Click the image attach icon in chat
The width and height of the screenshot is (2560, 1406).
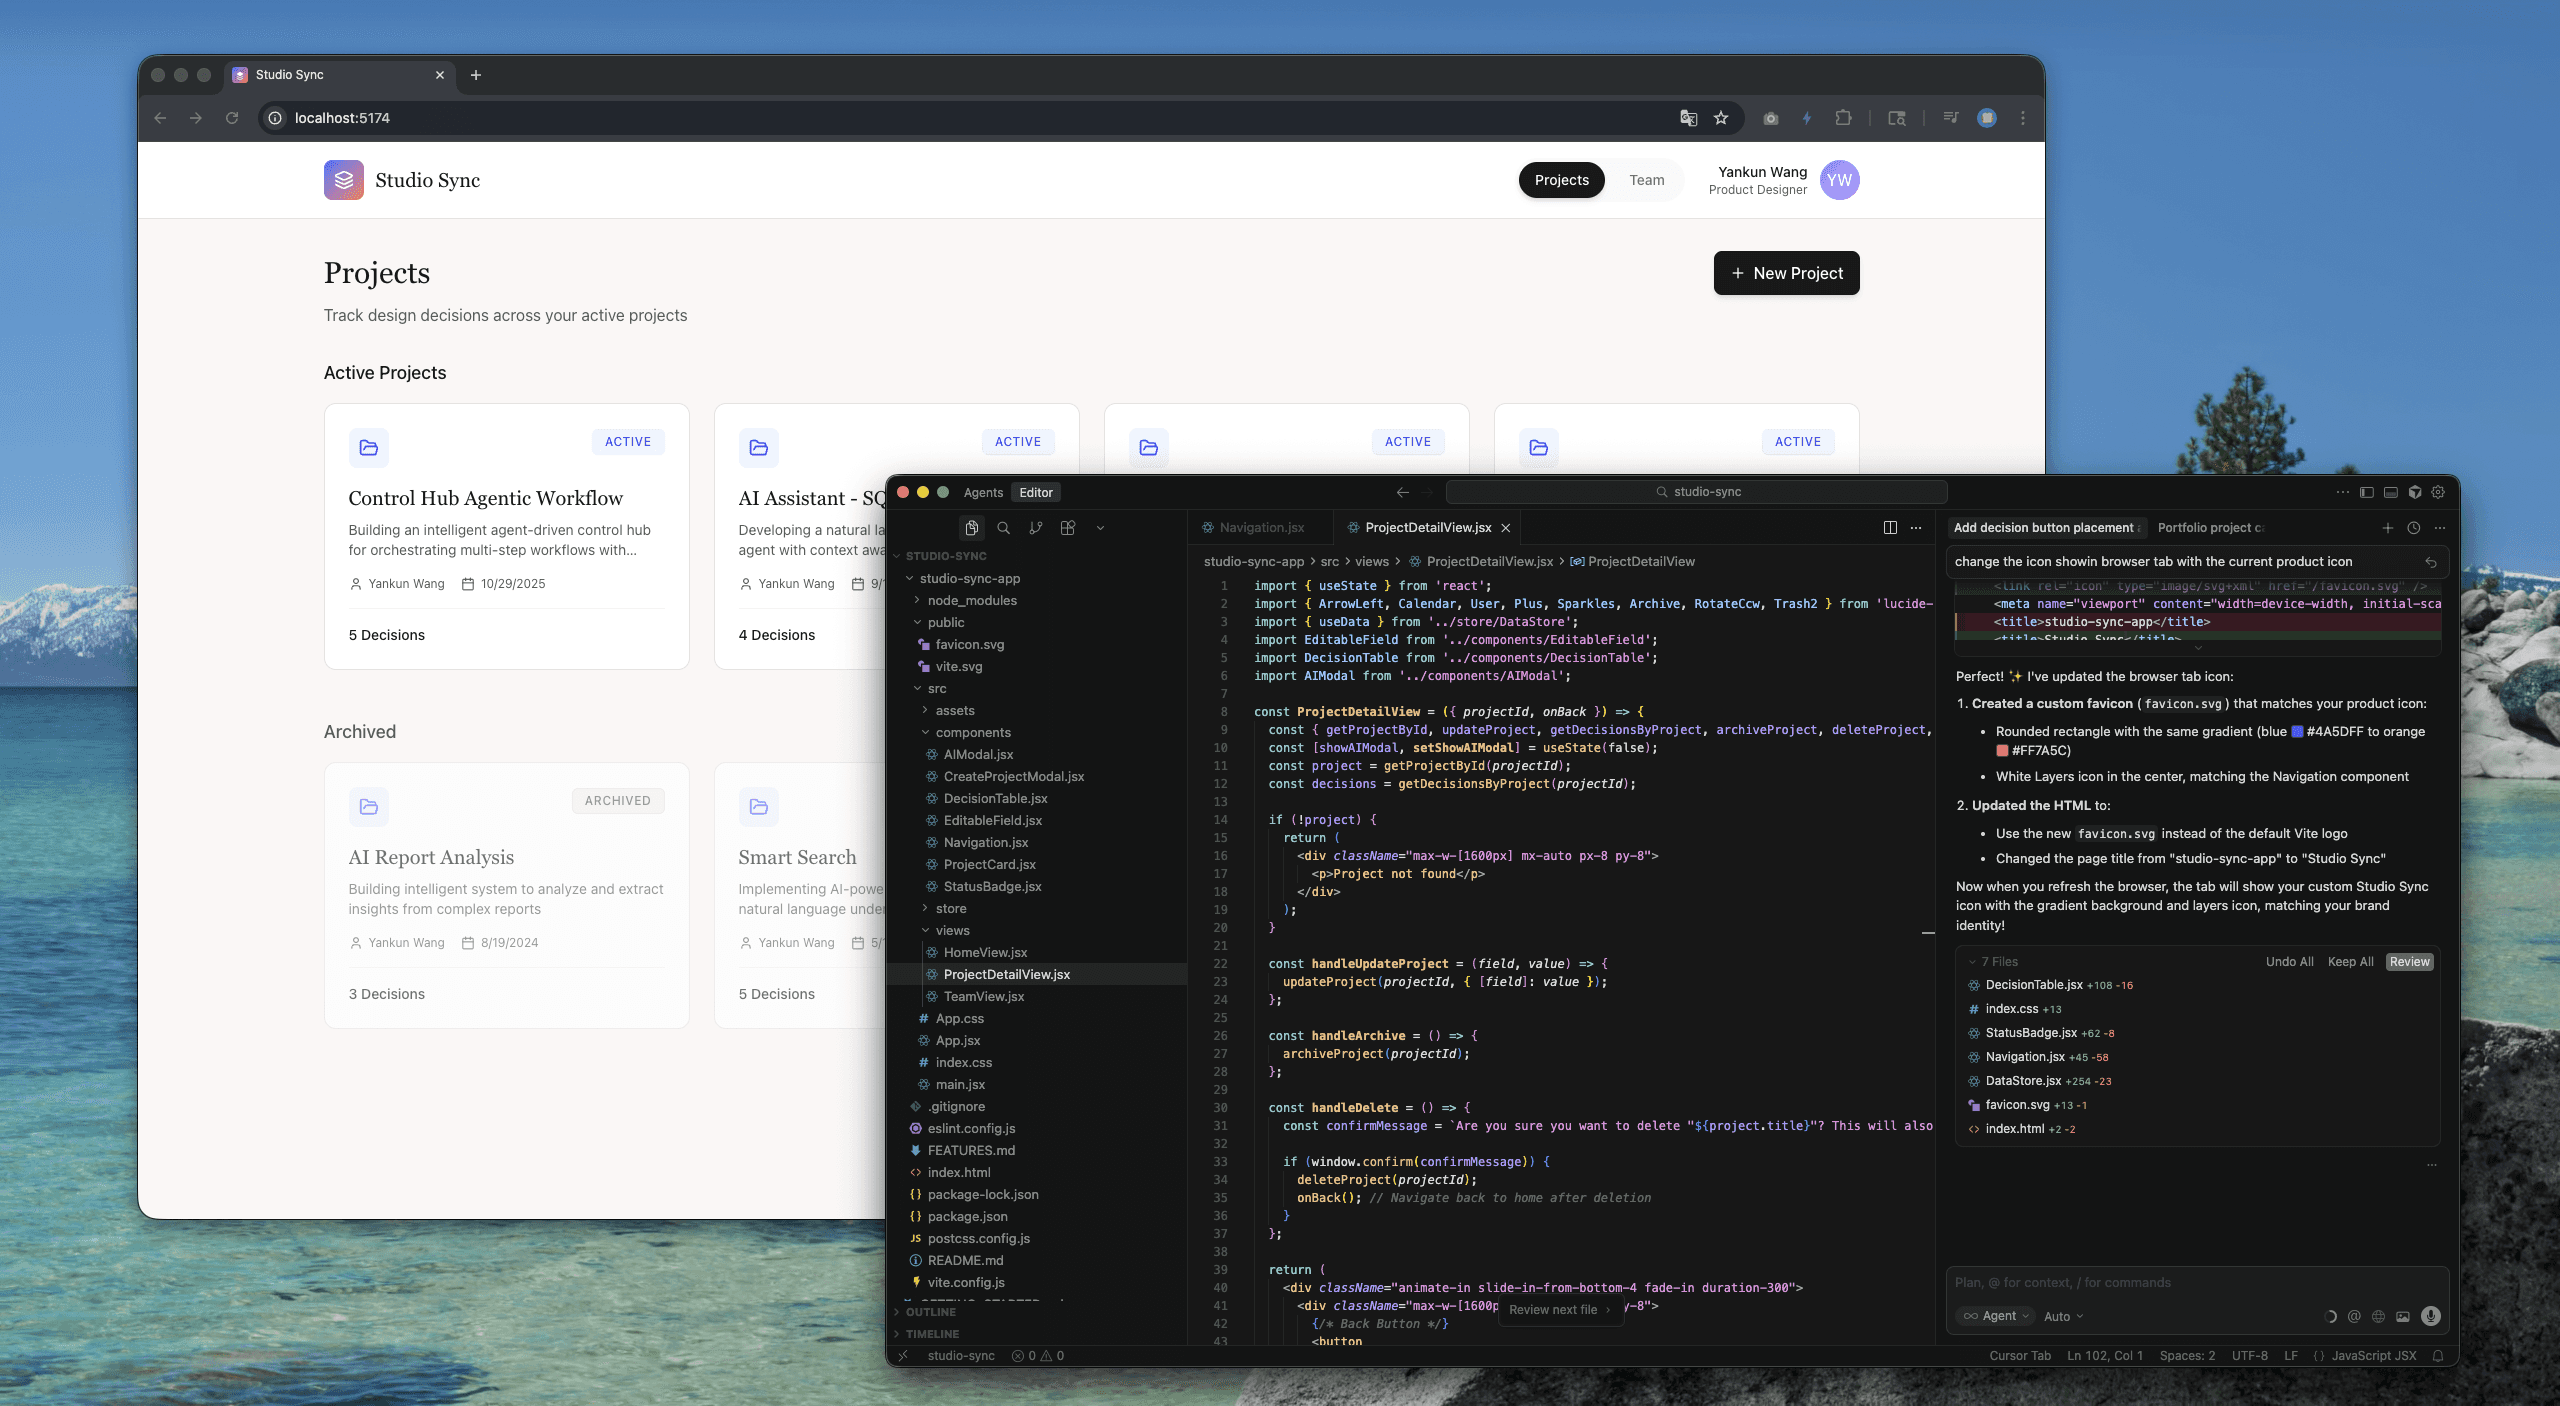2403,1316
